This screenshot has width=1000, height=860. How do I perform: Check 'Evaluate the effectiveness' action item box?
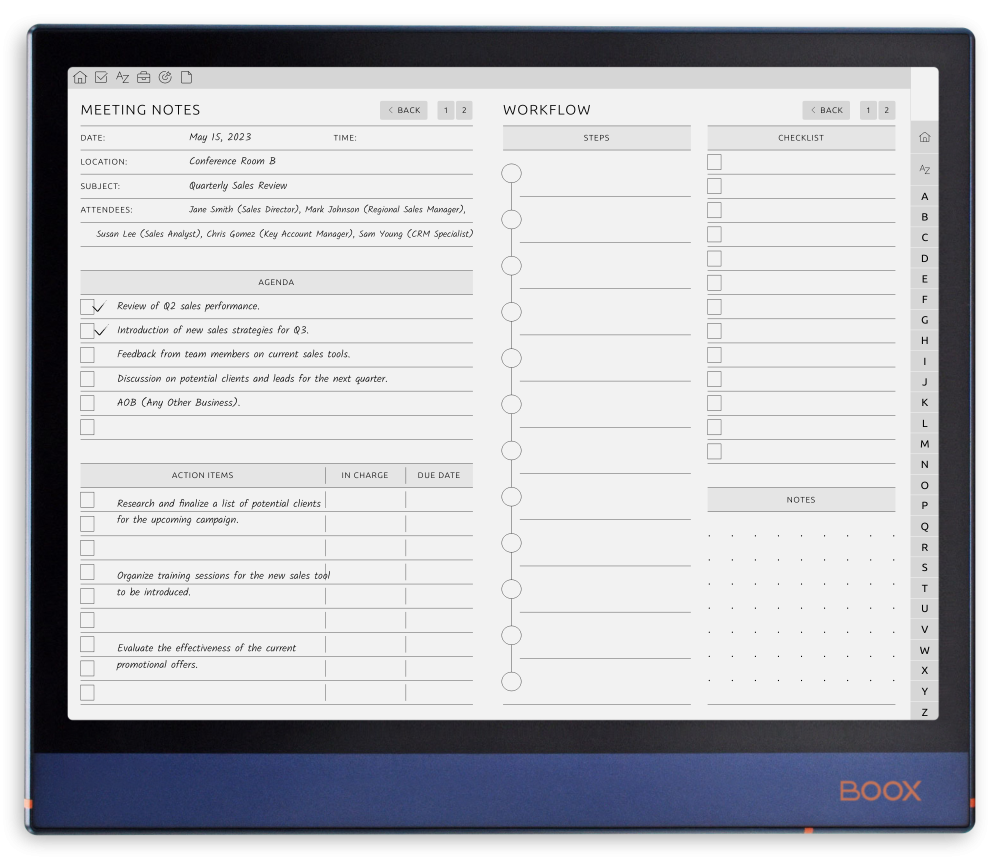click(x=87, y=644)
